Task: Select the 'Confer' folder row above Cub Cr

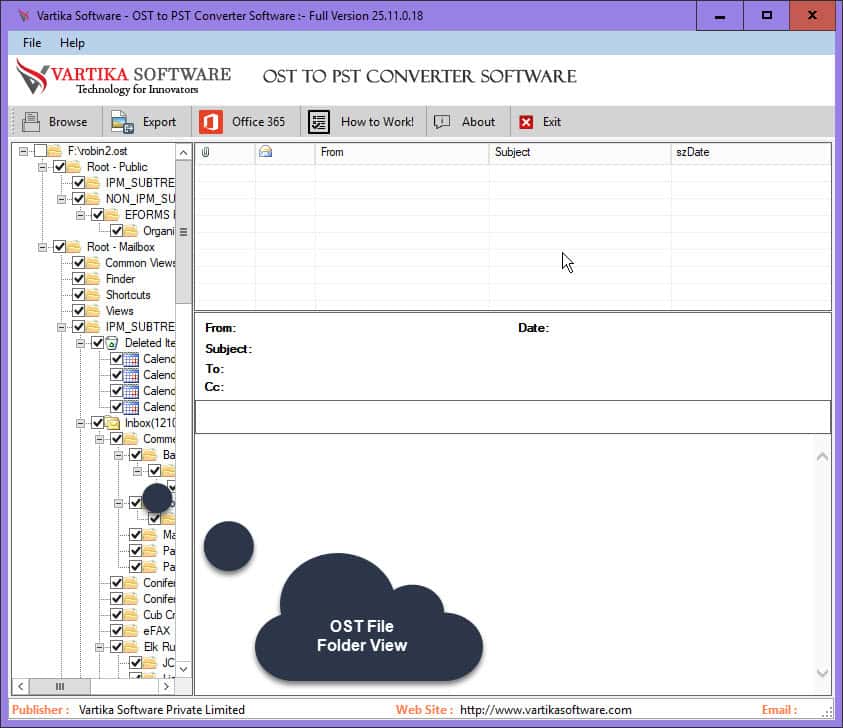Action: pyautogui.click(x=159, y=599)
